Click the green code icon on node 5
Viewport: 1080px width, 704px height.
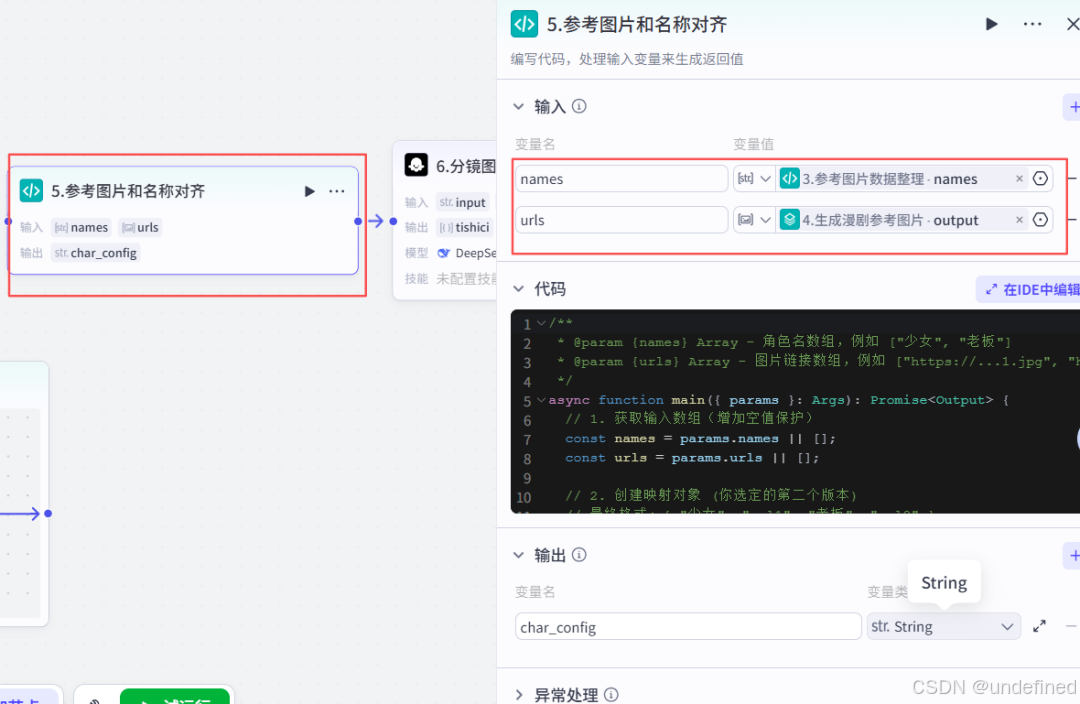pyautogui.click(x=30, y=190)
